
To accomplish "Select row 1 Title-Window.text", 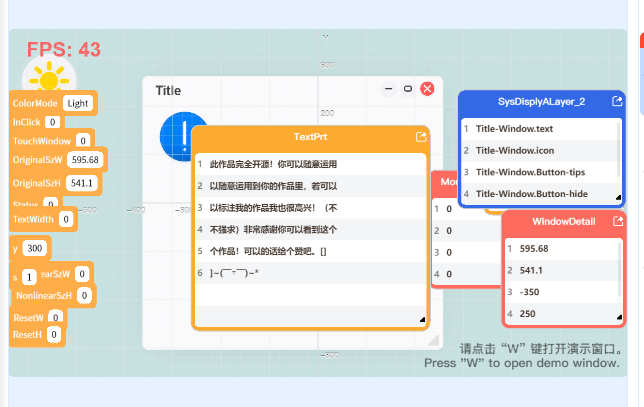I will pyautogui.click(x=539, y=129).
